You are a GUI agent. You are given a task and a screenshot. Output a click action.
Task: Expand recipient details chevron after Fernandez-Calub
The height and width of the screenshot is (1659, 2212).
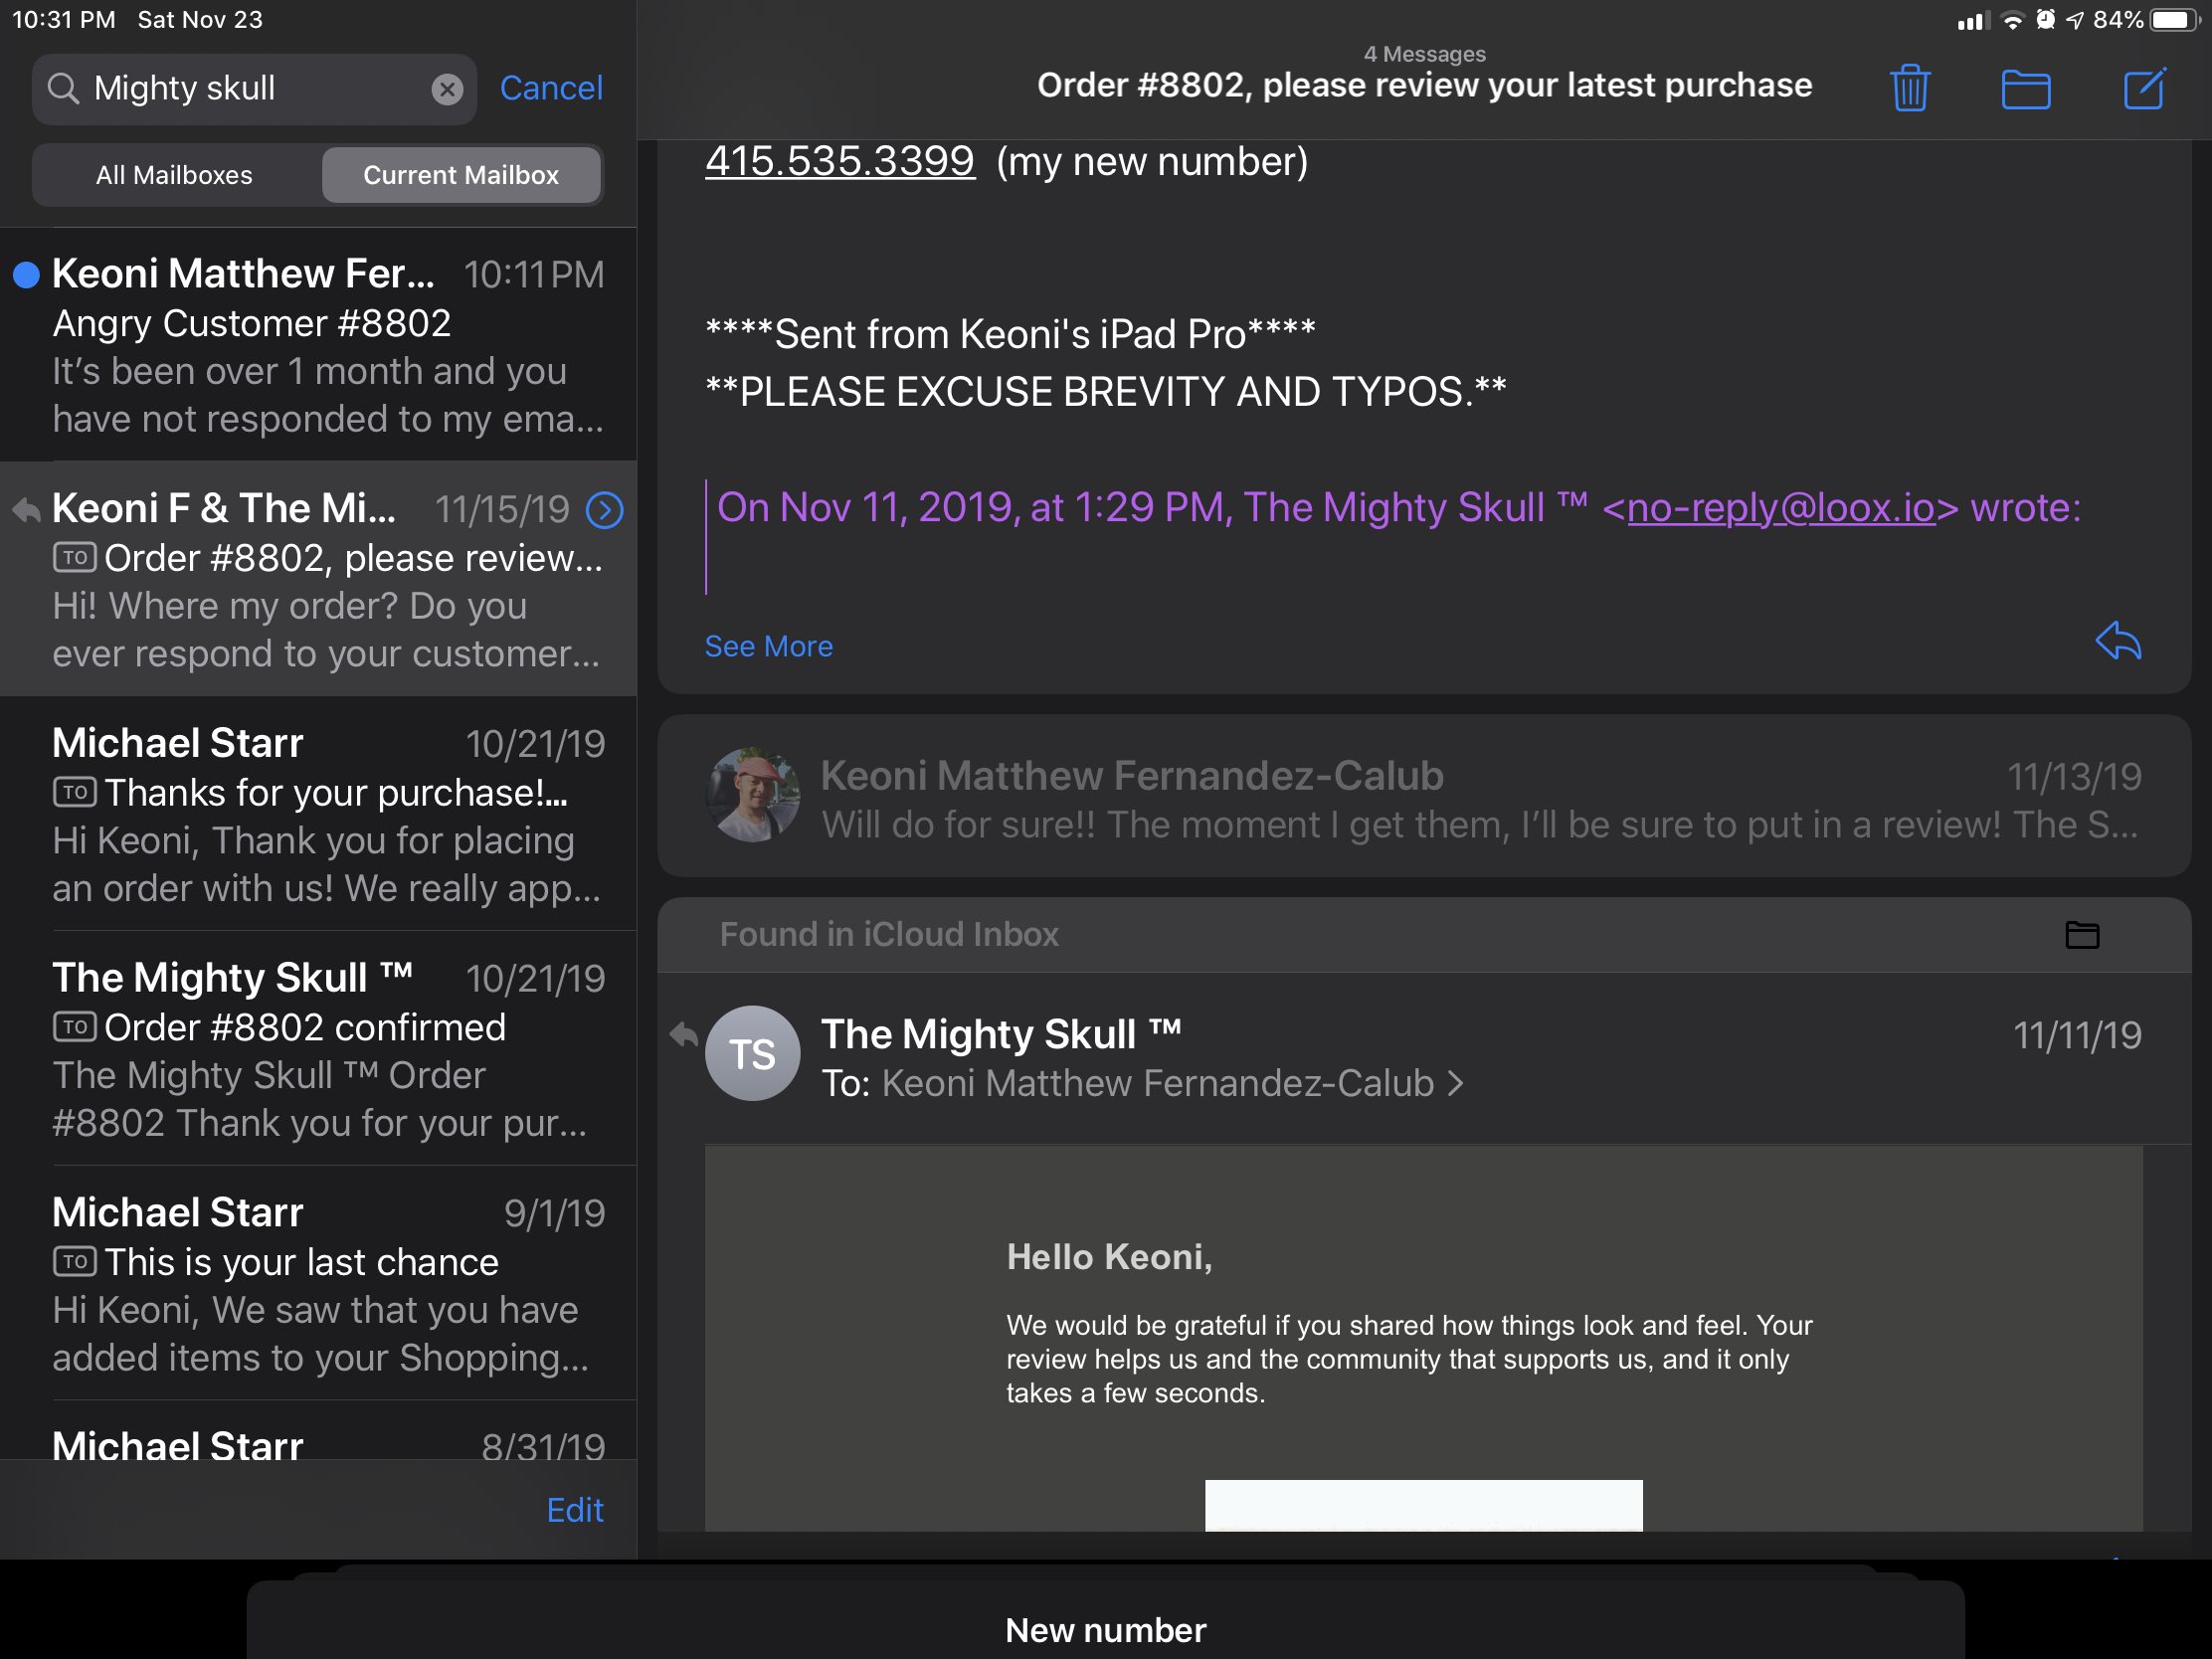1456,1083
